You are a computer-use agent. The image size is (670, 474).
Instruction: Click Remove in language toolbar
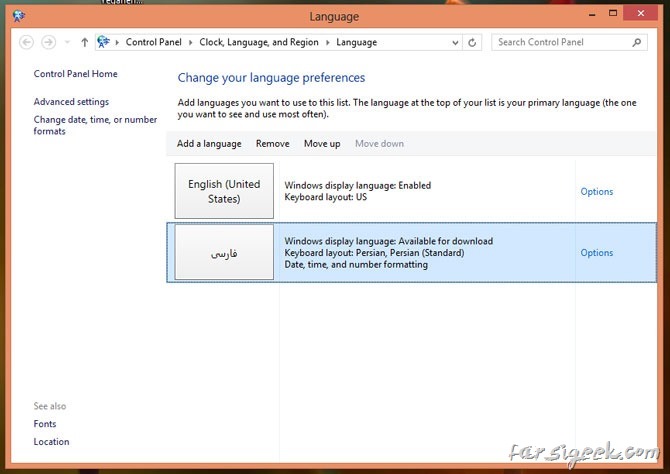tap(273, 144)
